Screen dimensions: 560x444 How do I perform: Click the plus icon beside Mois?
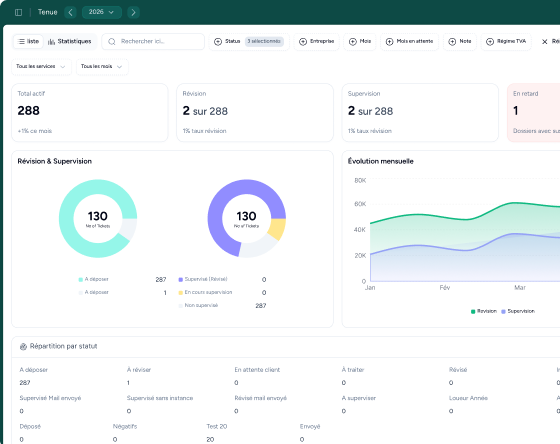tap(352, 42)
